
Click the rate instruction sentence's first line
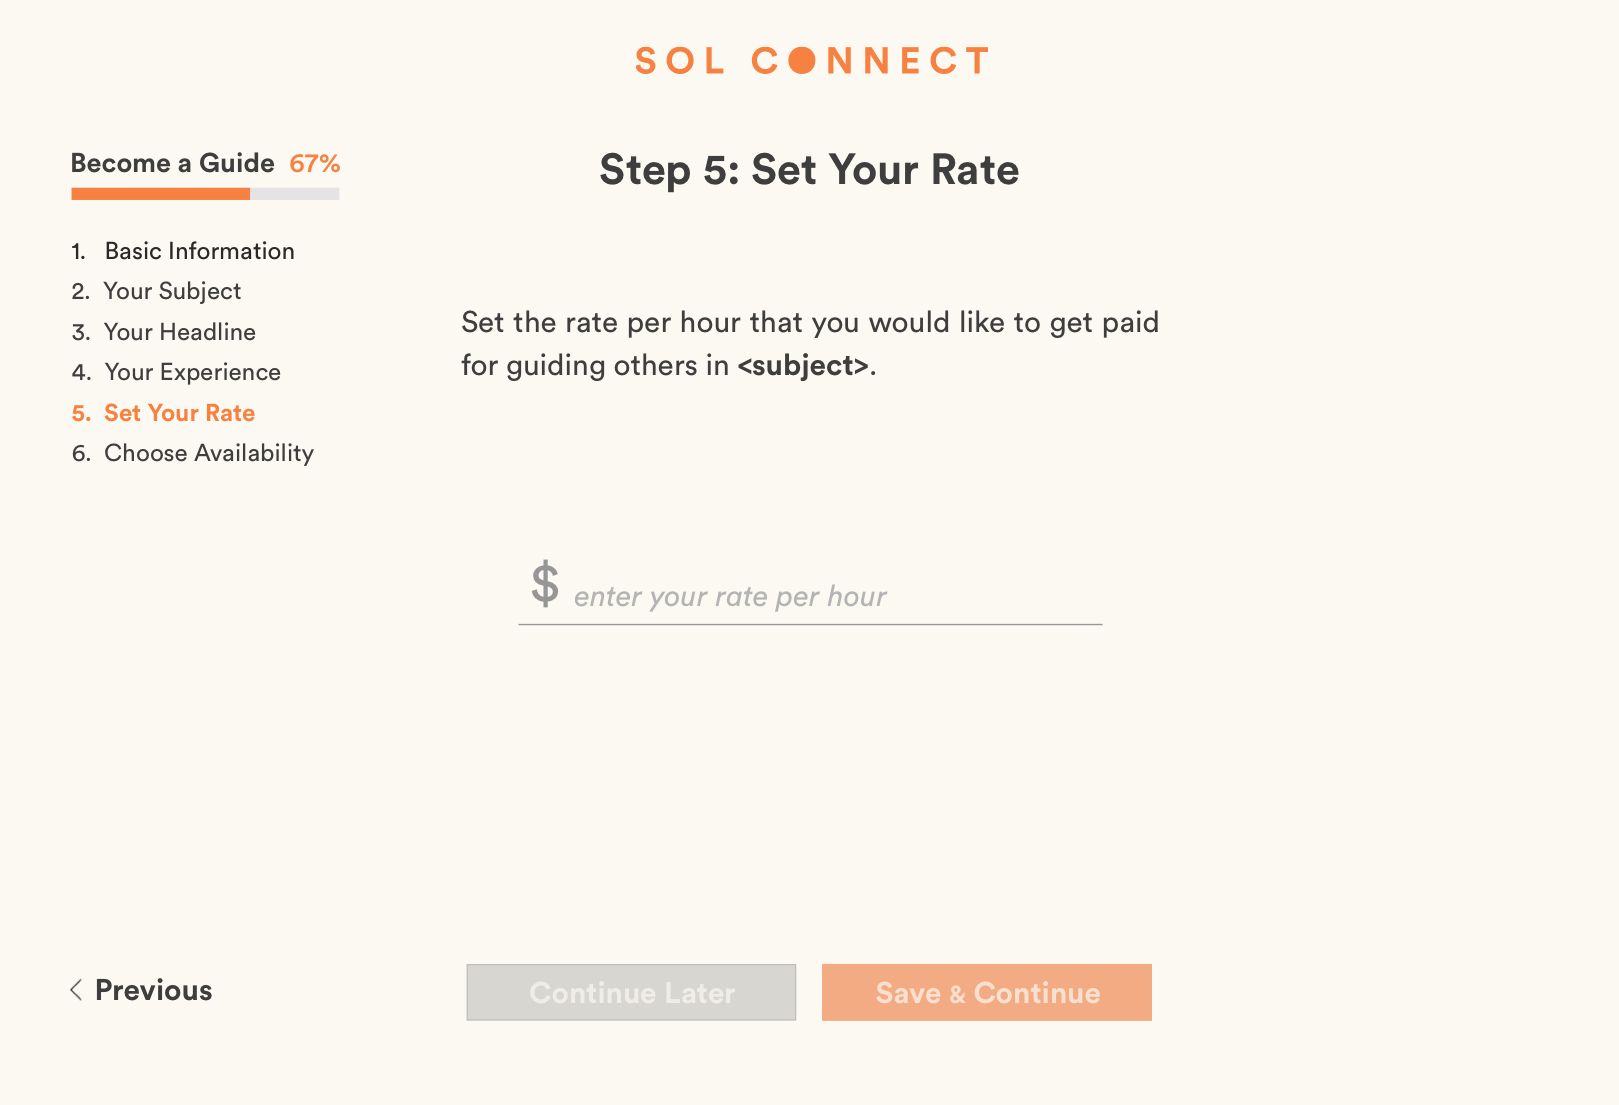[809, 322]
